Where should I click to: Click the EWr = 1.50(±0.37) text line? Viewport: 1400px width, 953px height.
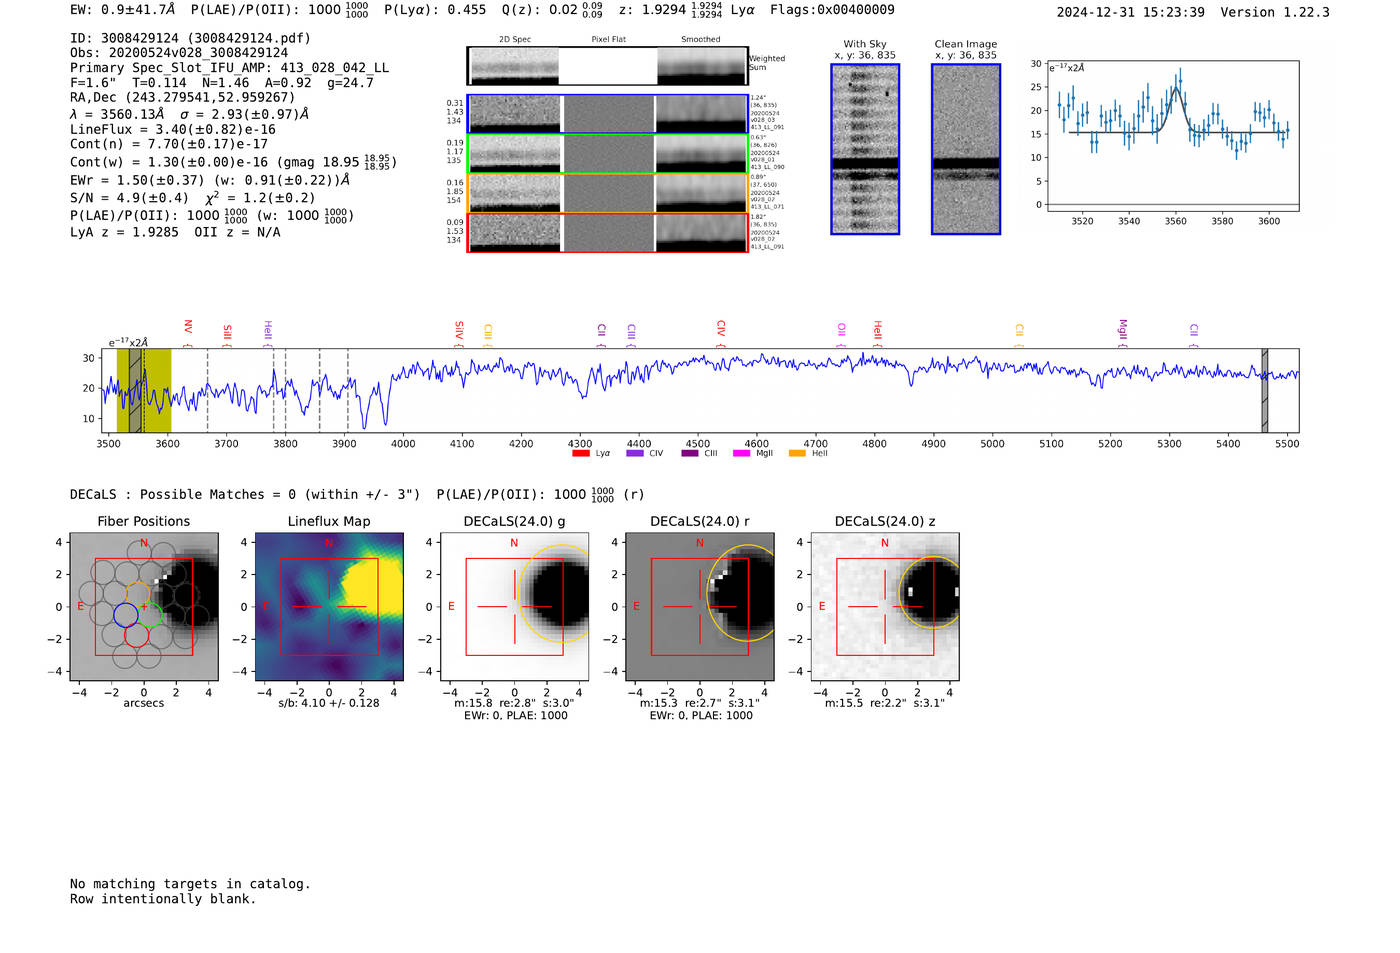[x=210, y=180]
